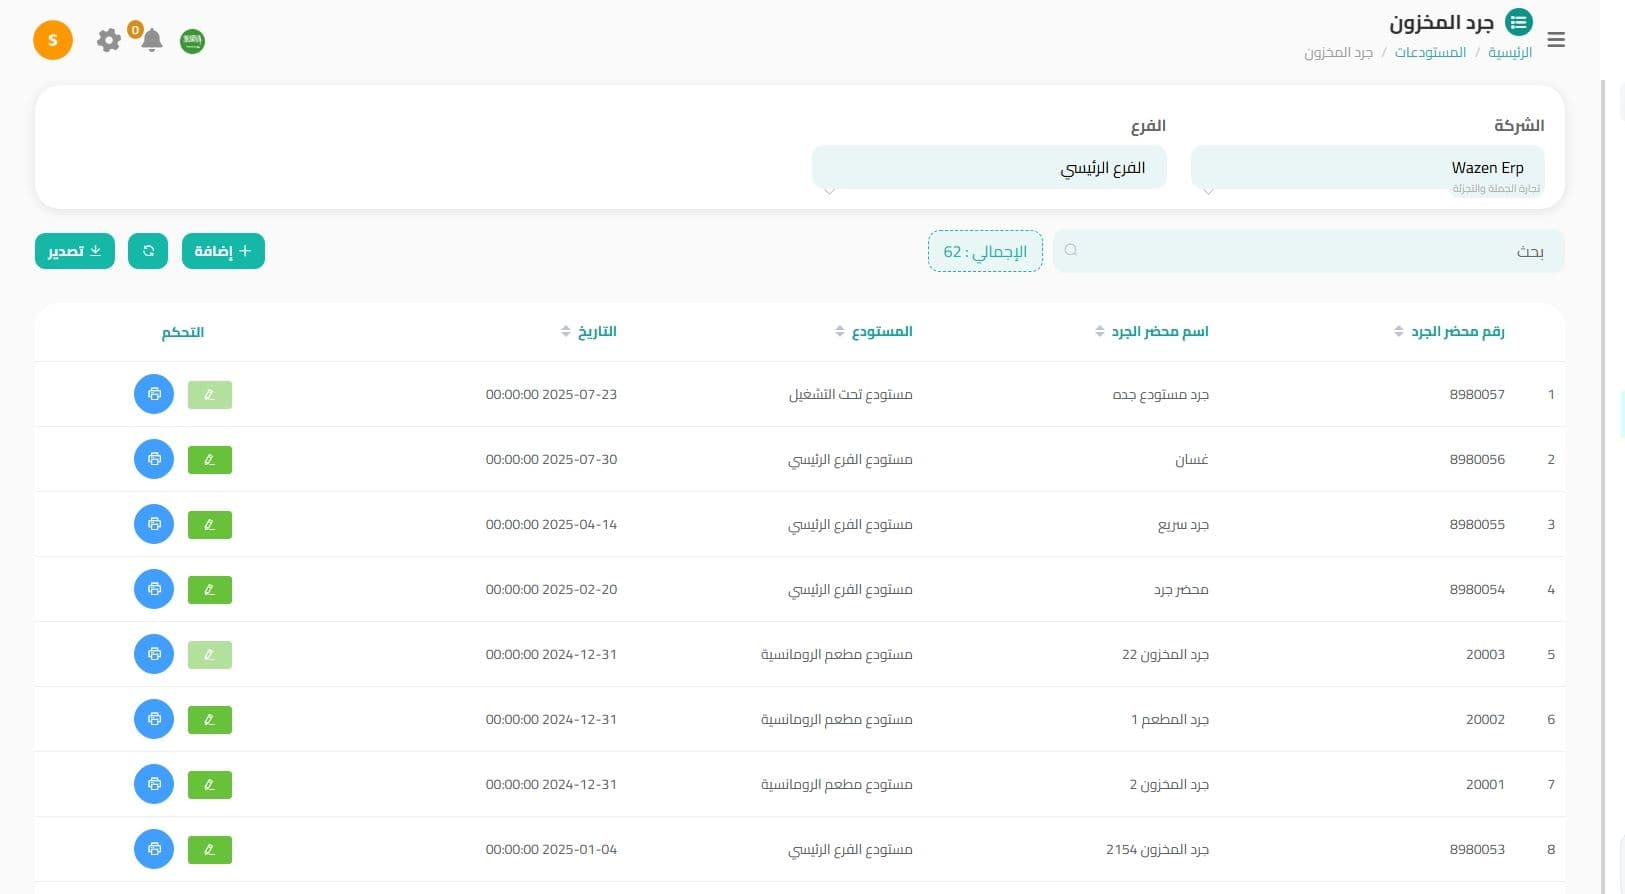
Task: Click the إضافة add button
Action: pos(223,251)
